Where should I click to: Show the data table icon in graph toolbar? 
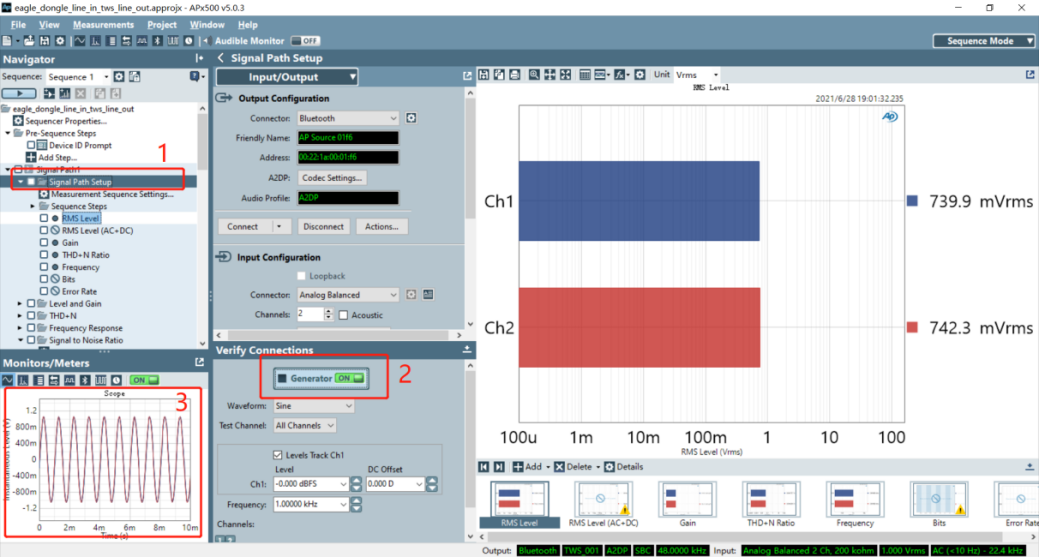pyautogui.click(x=585, y=75)
